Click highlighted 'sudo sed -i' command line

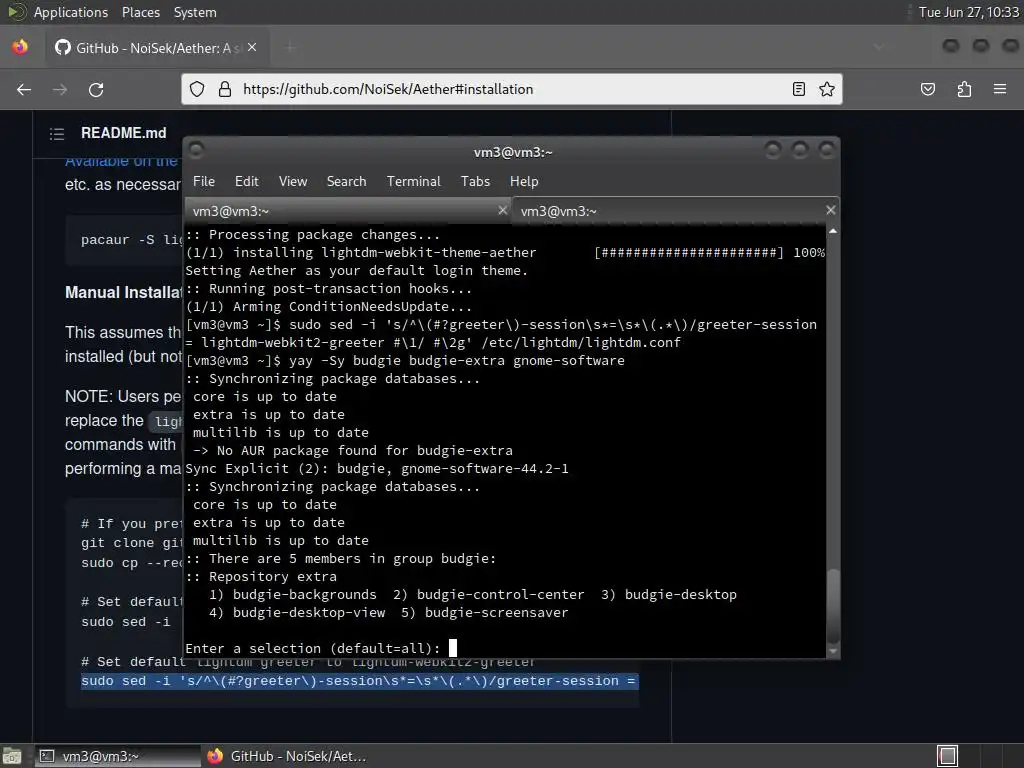point(358,681)
